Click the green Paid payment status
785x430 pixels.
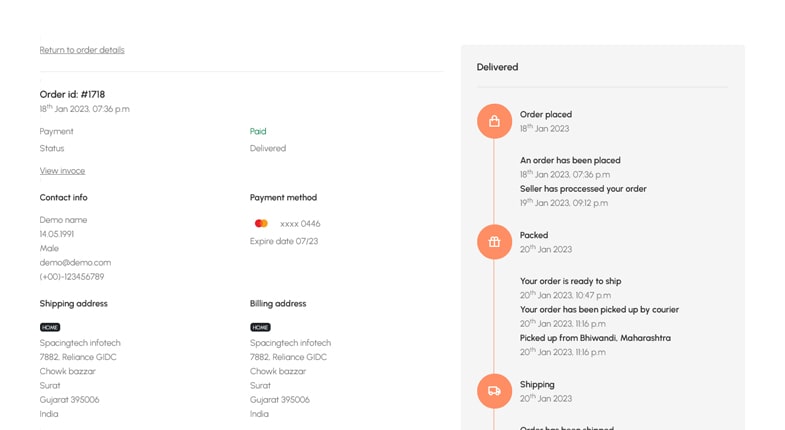click(258, 131)
